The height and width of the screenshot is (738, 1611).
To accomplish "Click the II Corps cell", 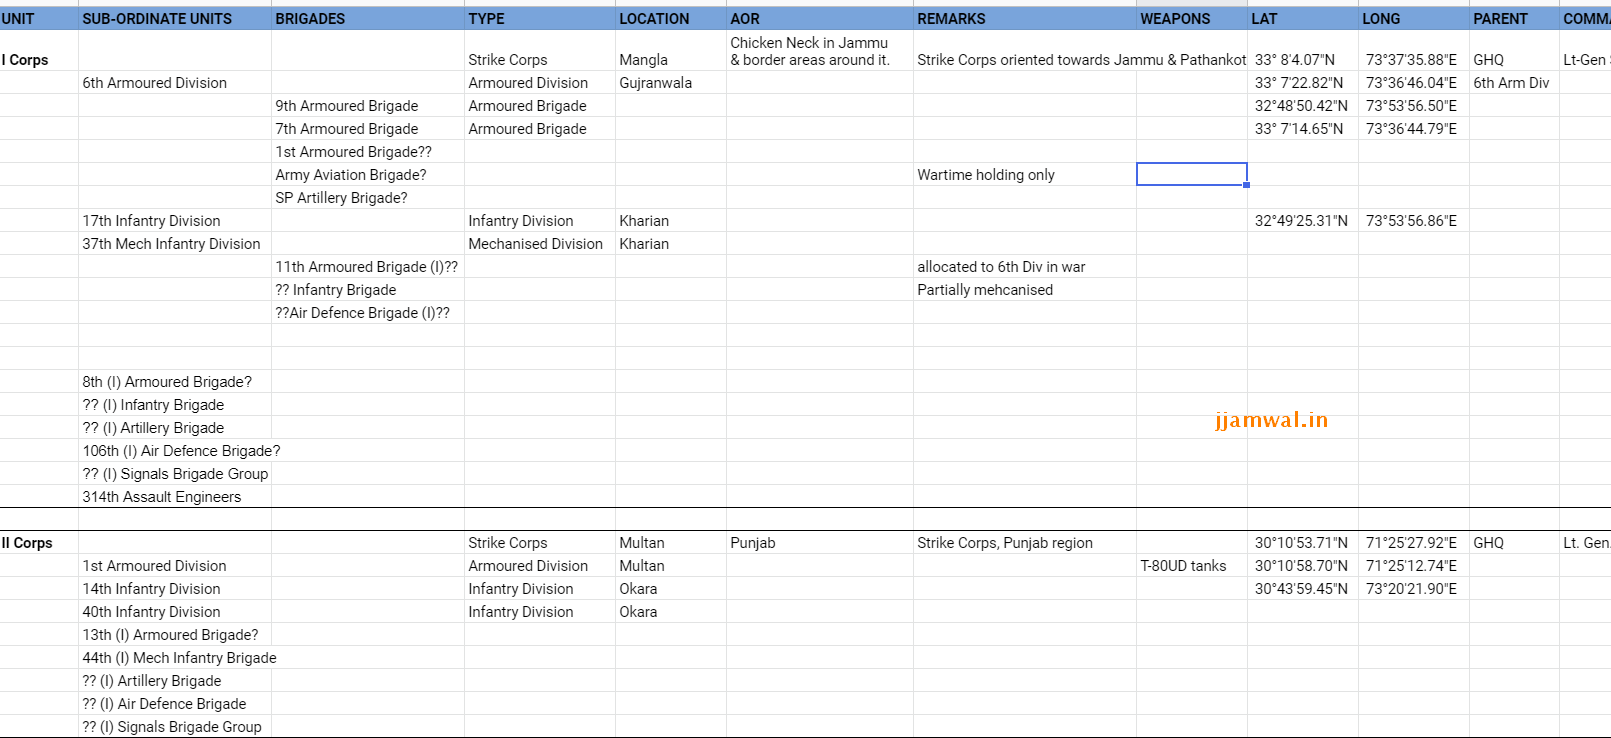I will pos(39,542).
